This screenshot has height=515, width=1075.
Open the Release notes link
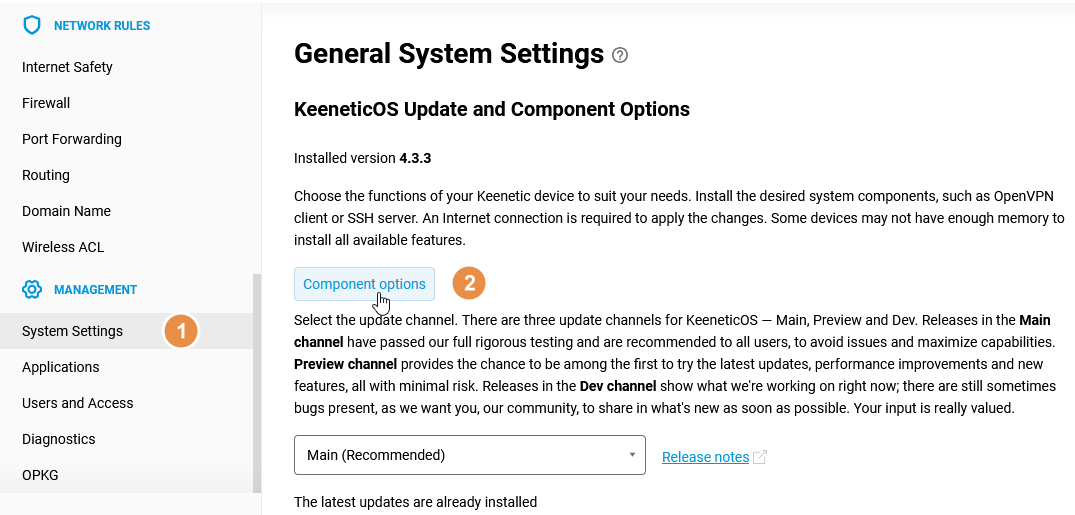pos(705,457)
